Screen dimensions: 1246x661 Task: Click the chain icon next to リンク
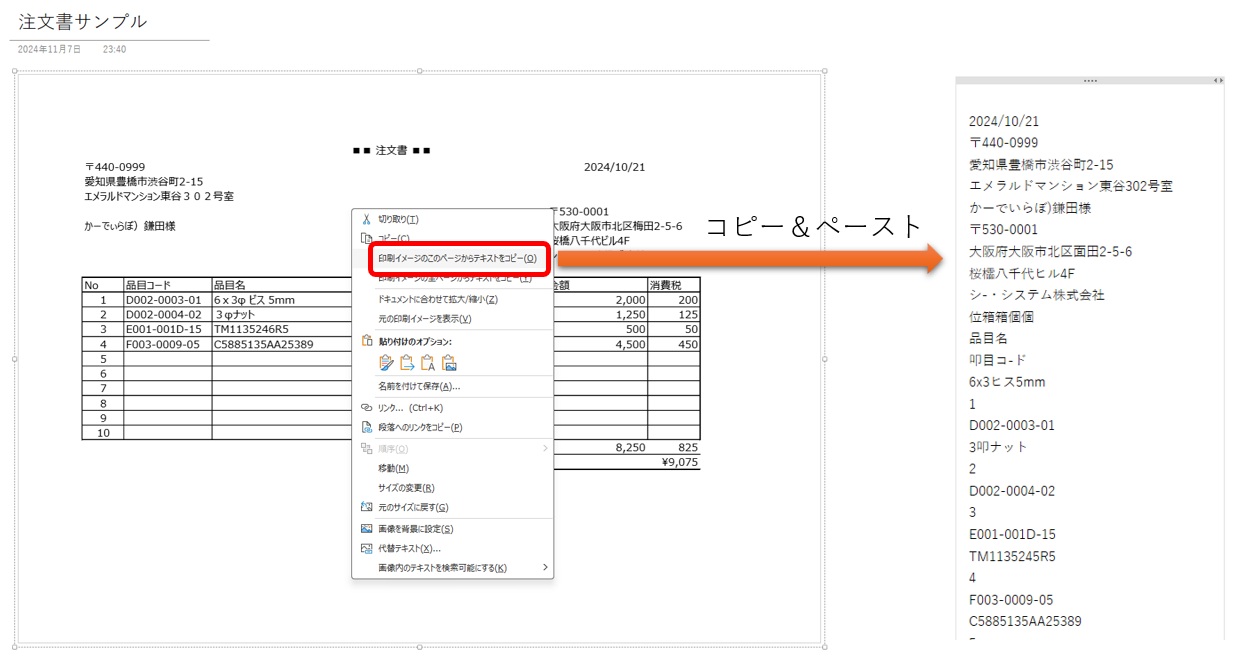click(x=366, y=408)
